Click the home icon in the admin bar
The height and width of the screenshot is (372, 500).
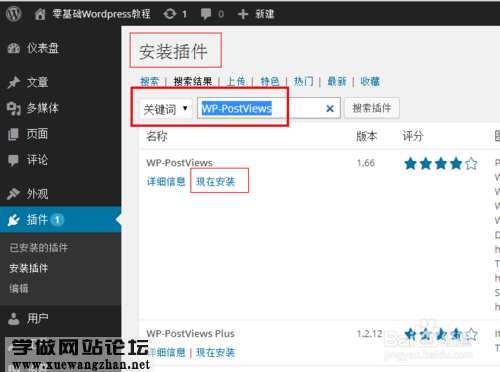pos(40,14)
